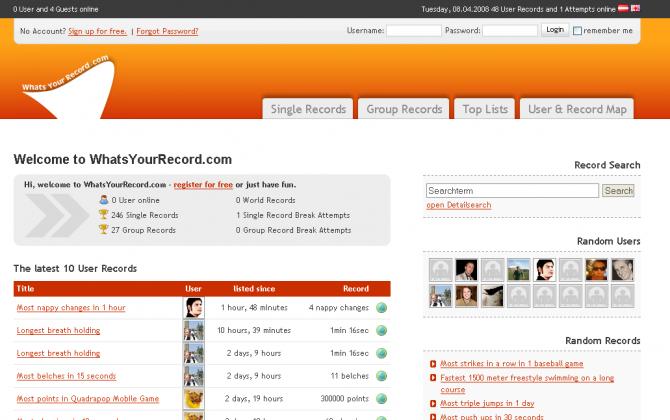Screen dimensions: 670x420
Task: Open user avatar in the belches row
Action: click(194, 376)
